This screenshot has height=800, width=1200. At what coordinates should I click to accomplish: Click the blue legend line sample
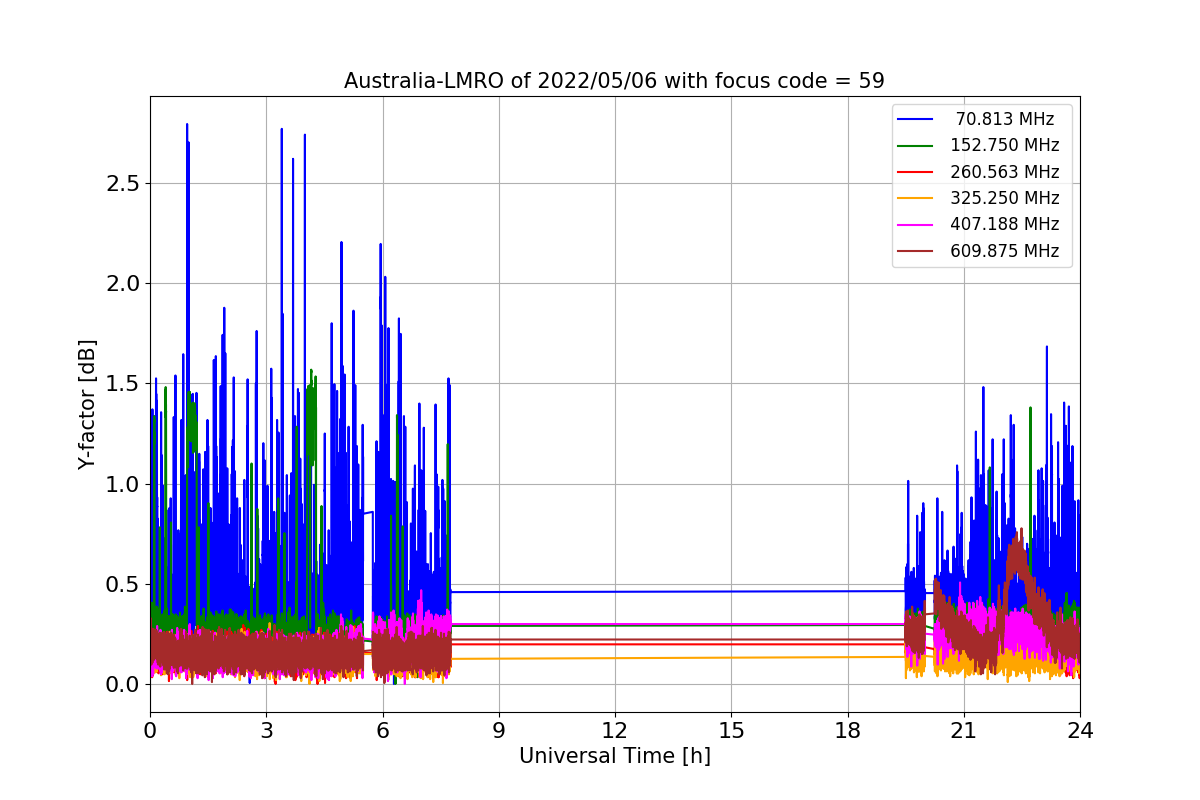click(x=916, y=119)
